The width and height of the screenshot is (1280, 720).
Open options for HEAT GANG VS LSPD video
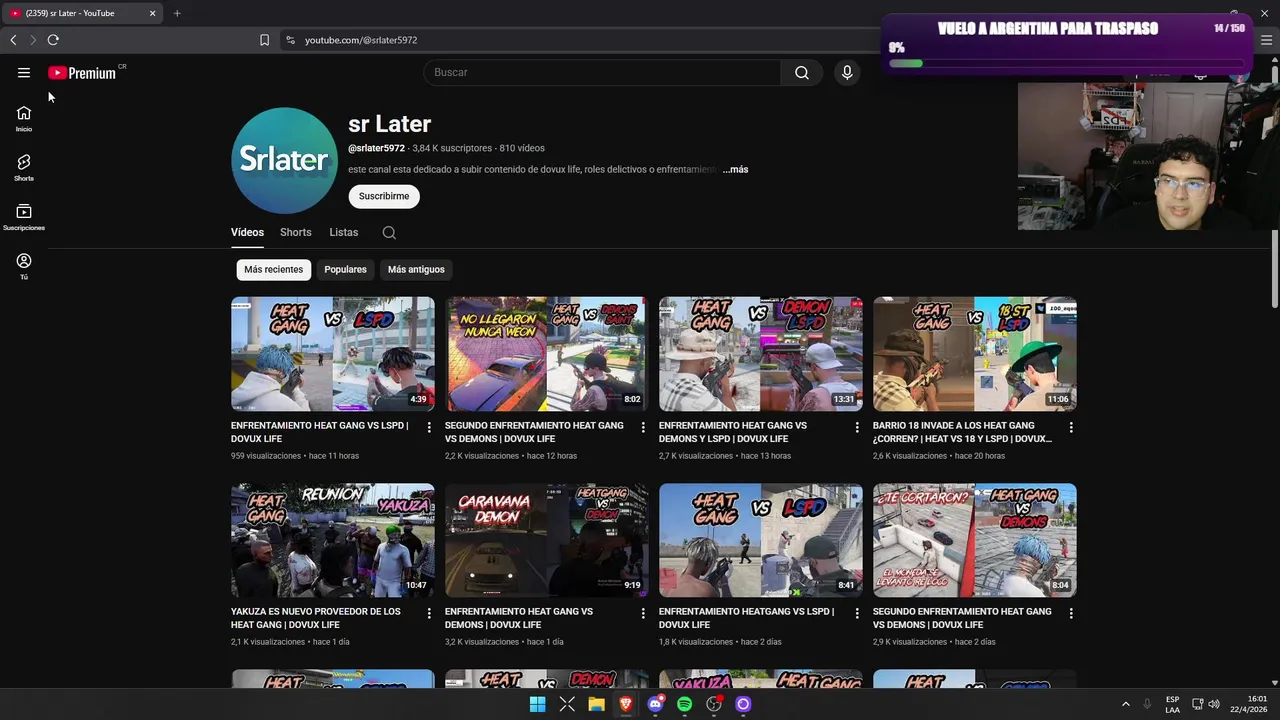click(429, 427)
